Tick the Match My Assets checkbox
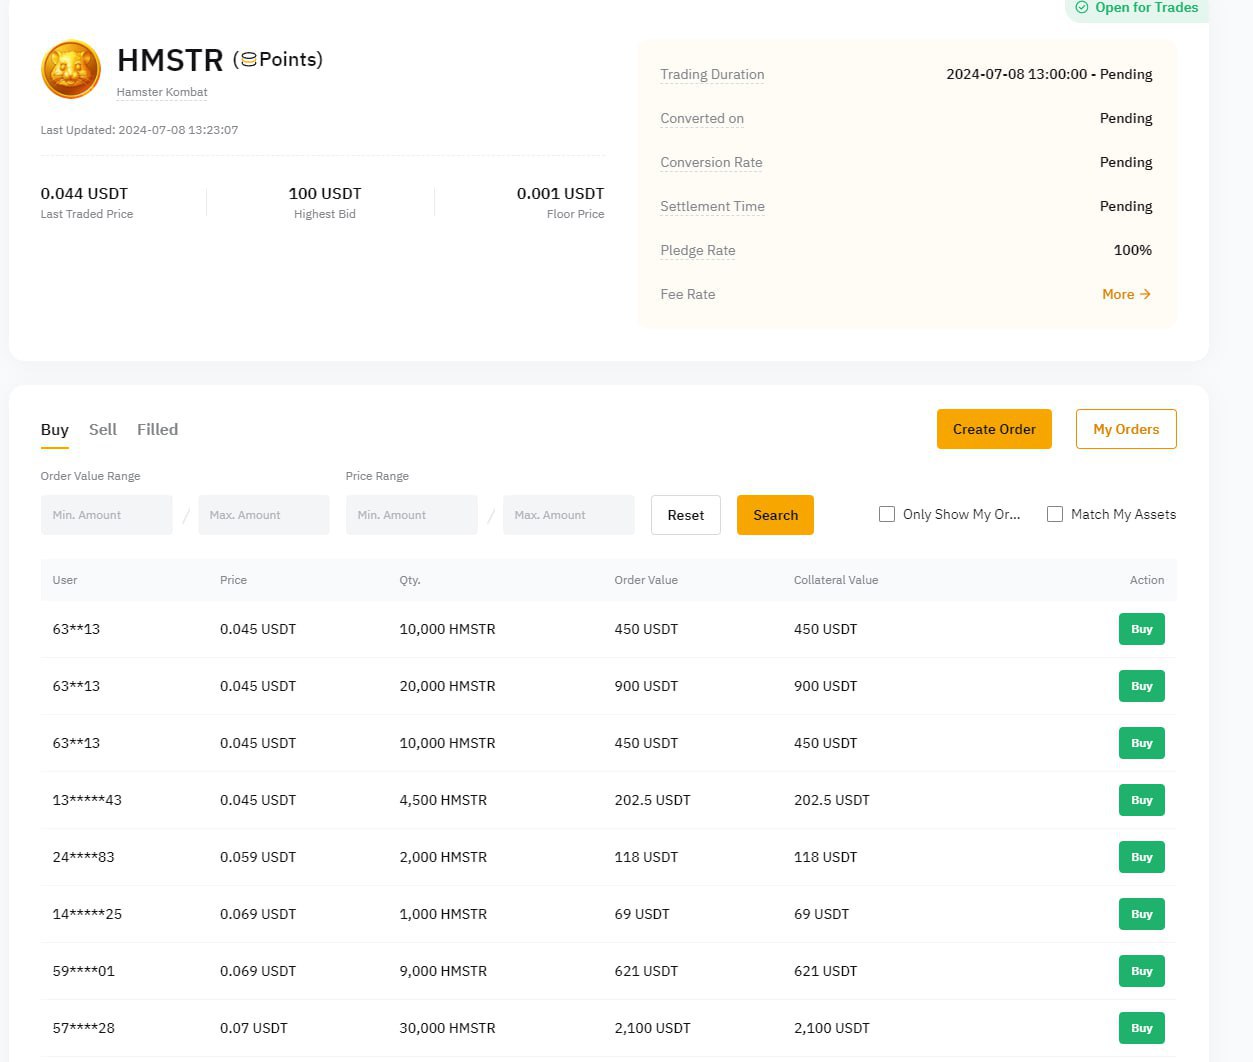 (1054, 514)
